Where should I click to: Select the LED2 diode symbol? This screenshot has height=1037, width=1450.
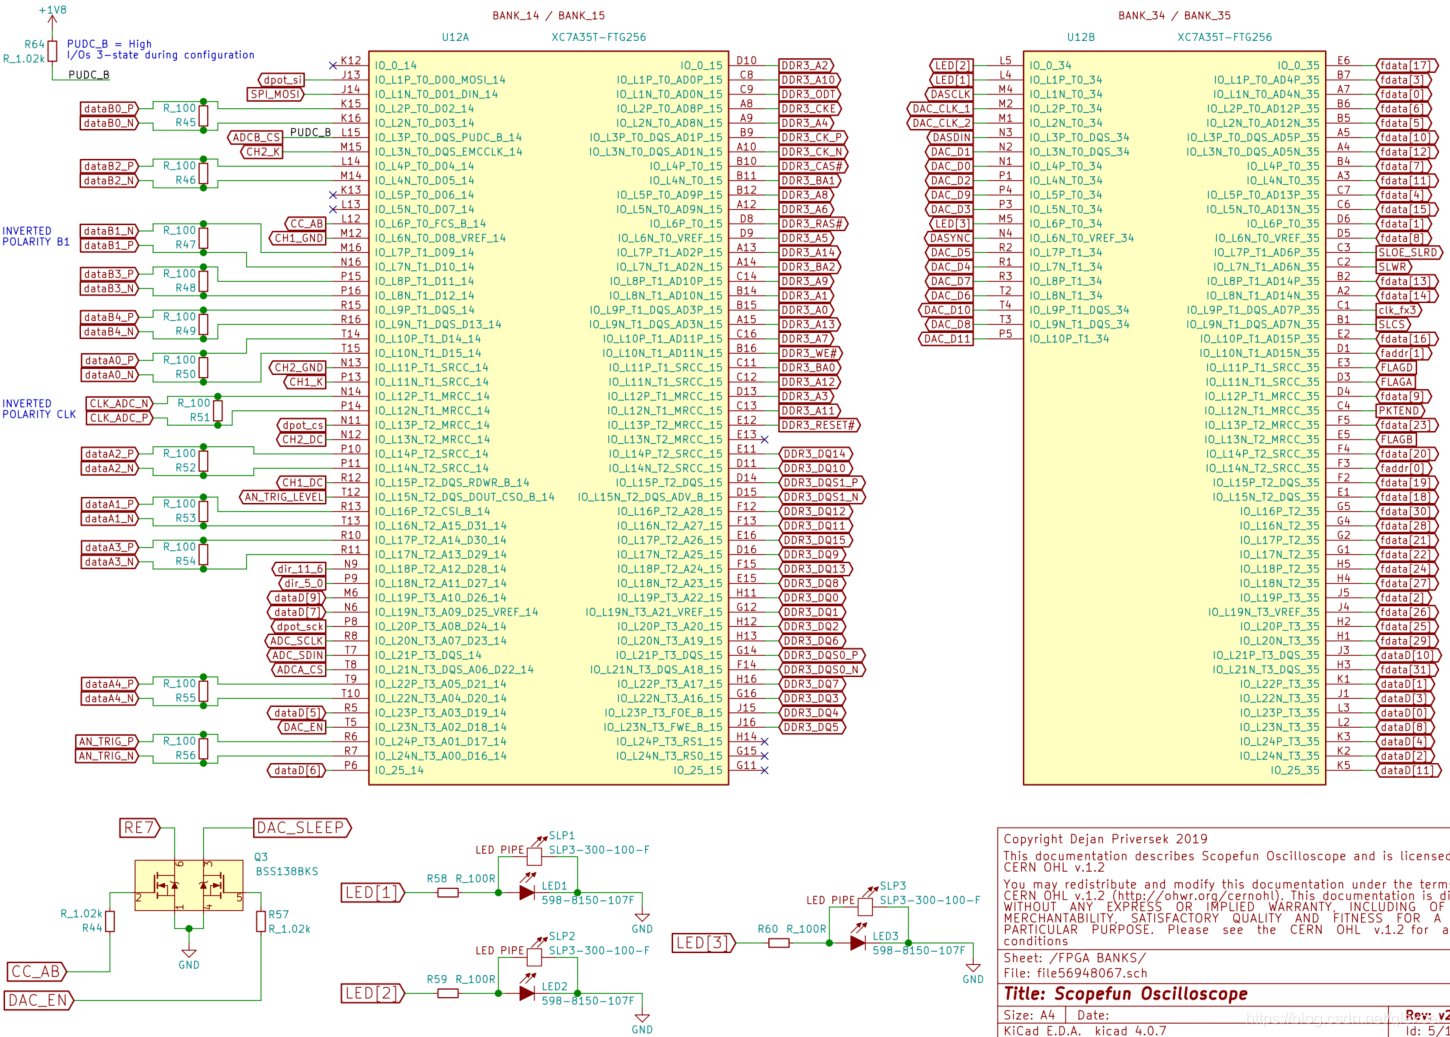click(x=527, y=993)
